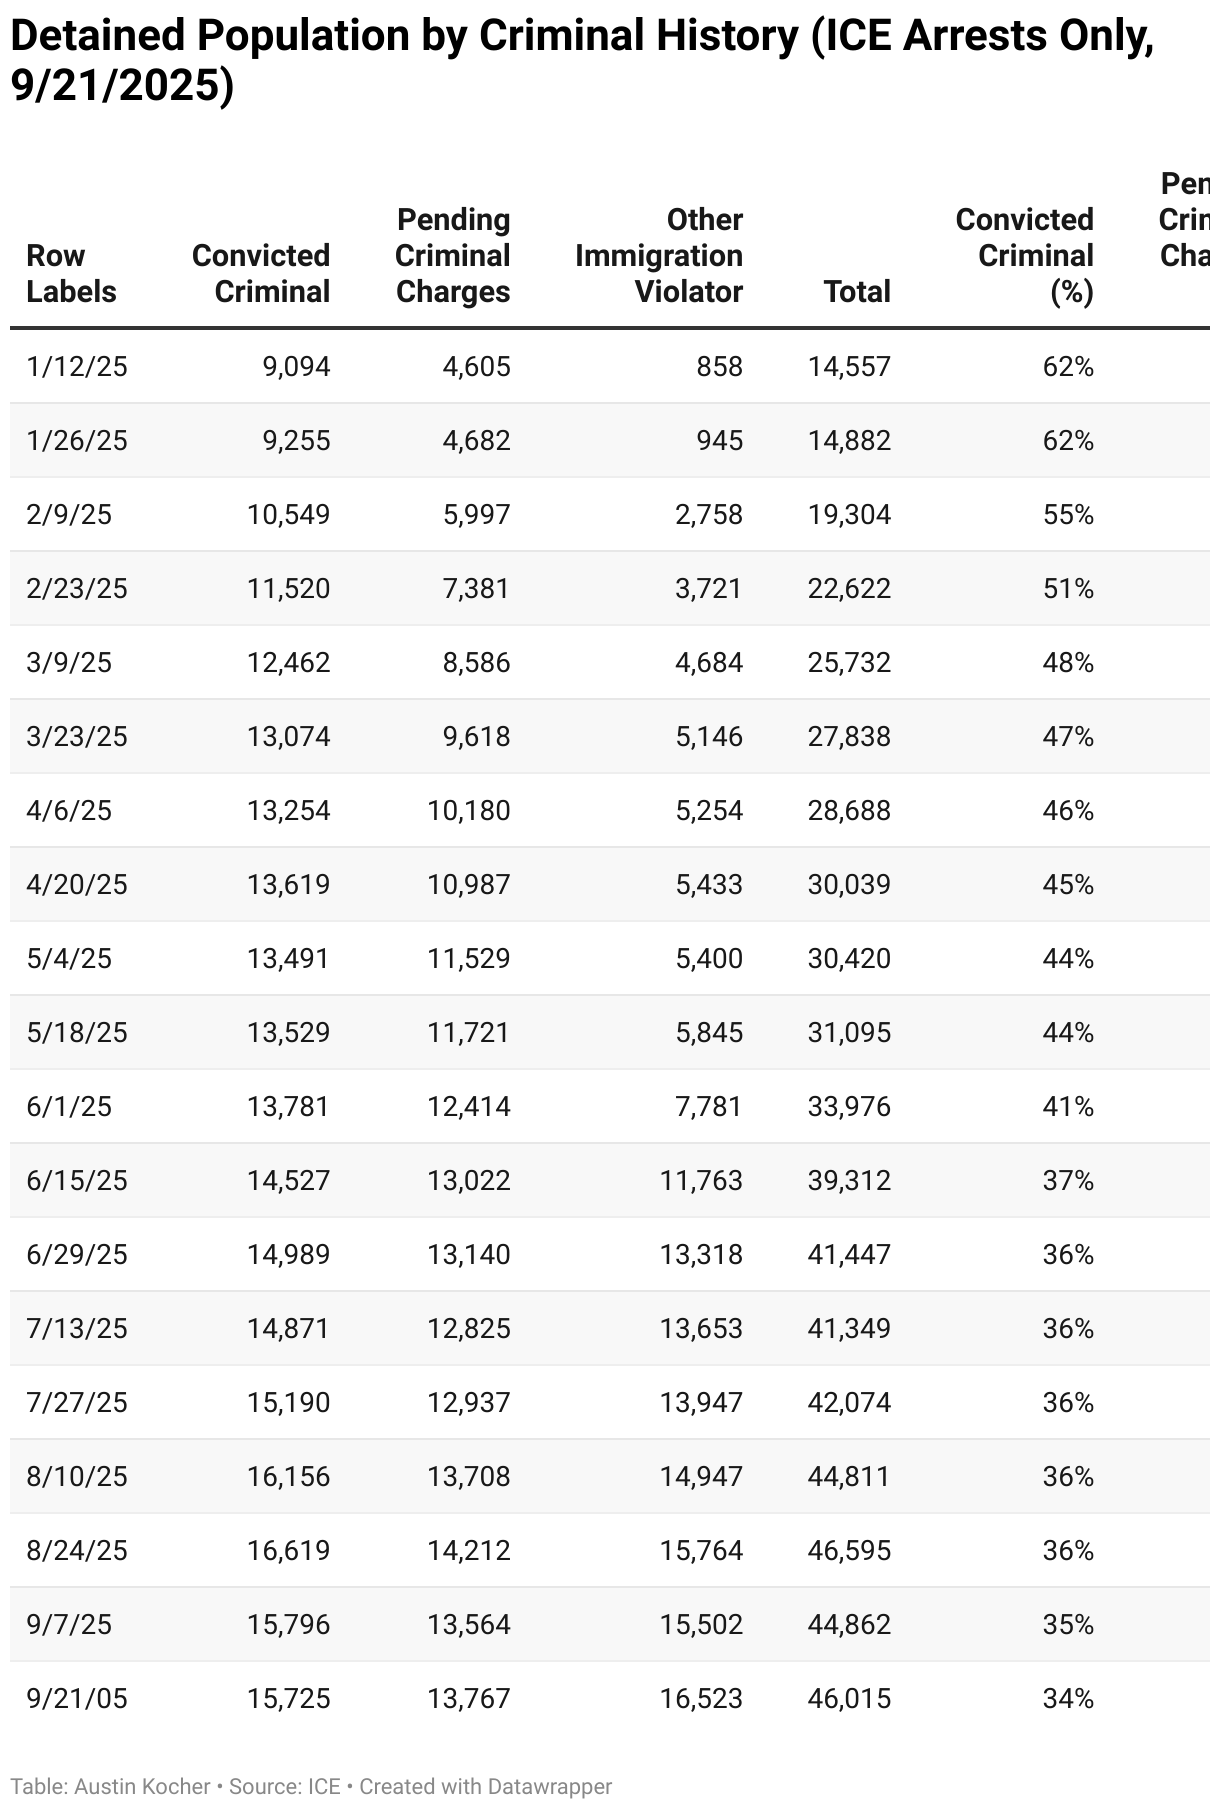Select the 62% cell in 1/26/25 row
1220x1810 pixels.
coord(1068,441)
